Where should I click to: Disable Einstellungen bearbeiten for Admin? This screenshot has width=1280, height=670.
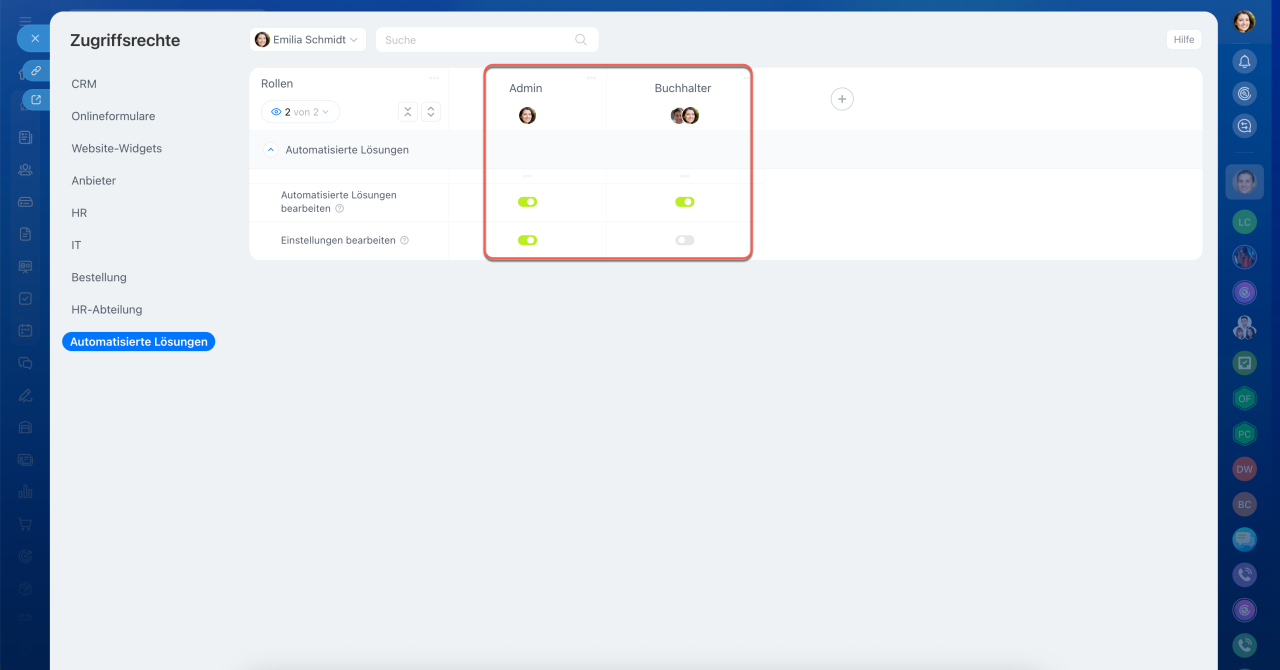[527, 240]
